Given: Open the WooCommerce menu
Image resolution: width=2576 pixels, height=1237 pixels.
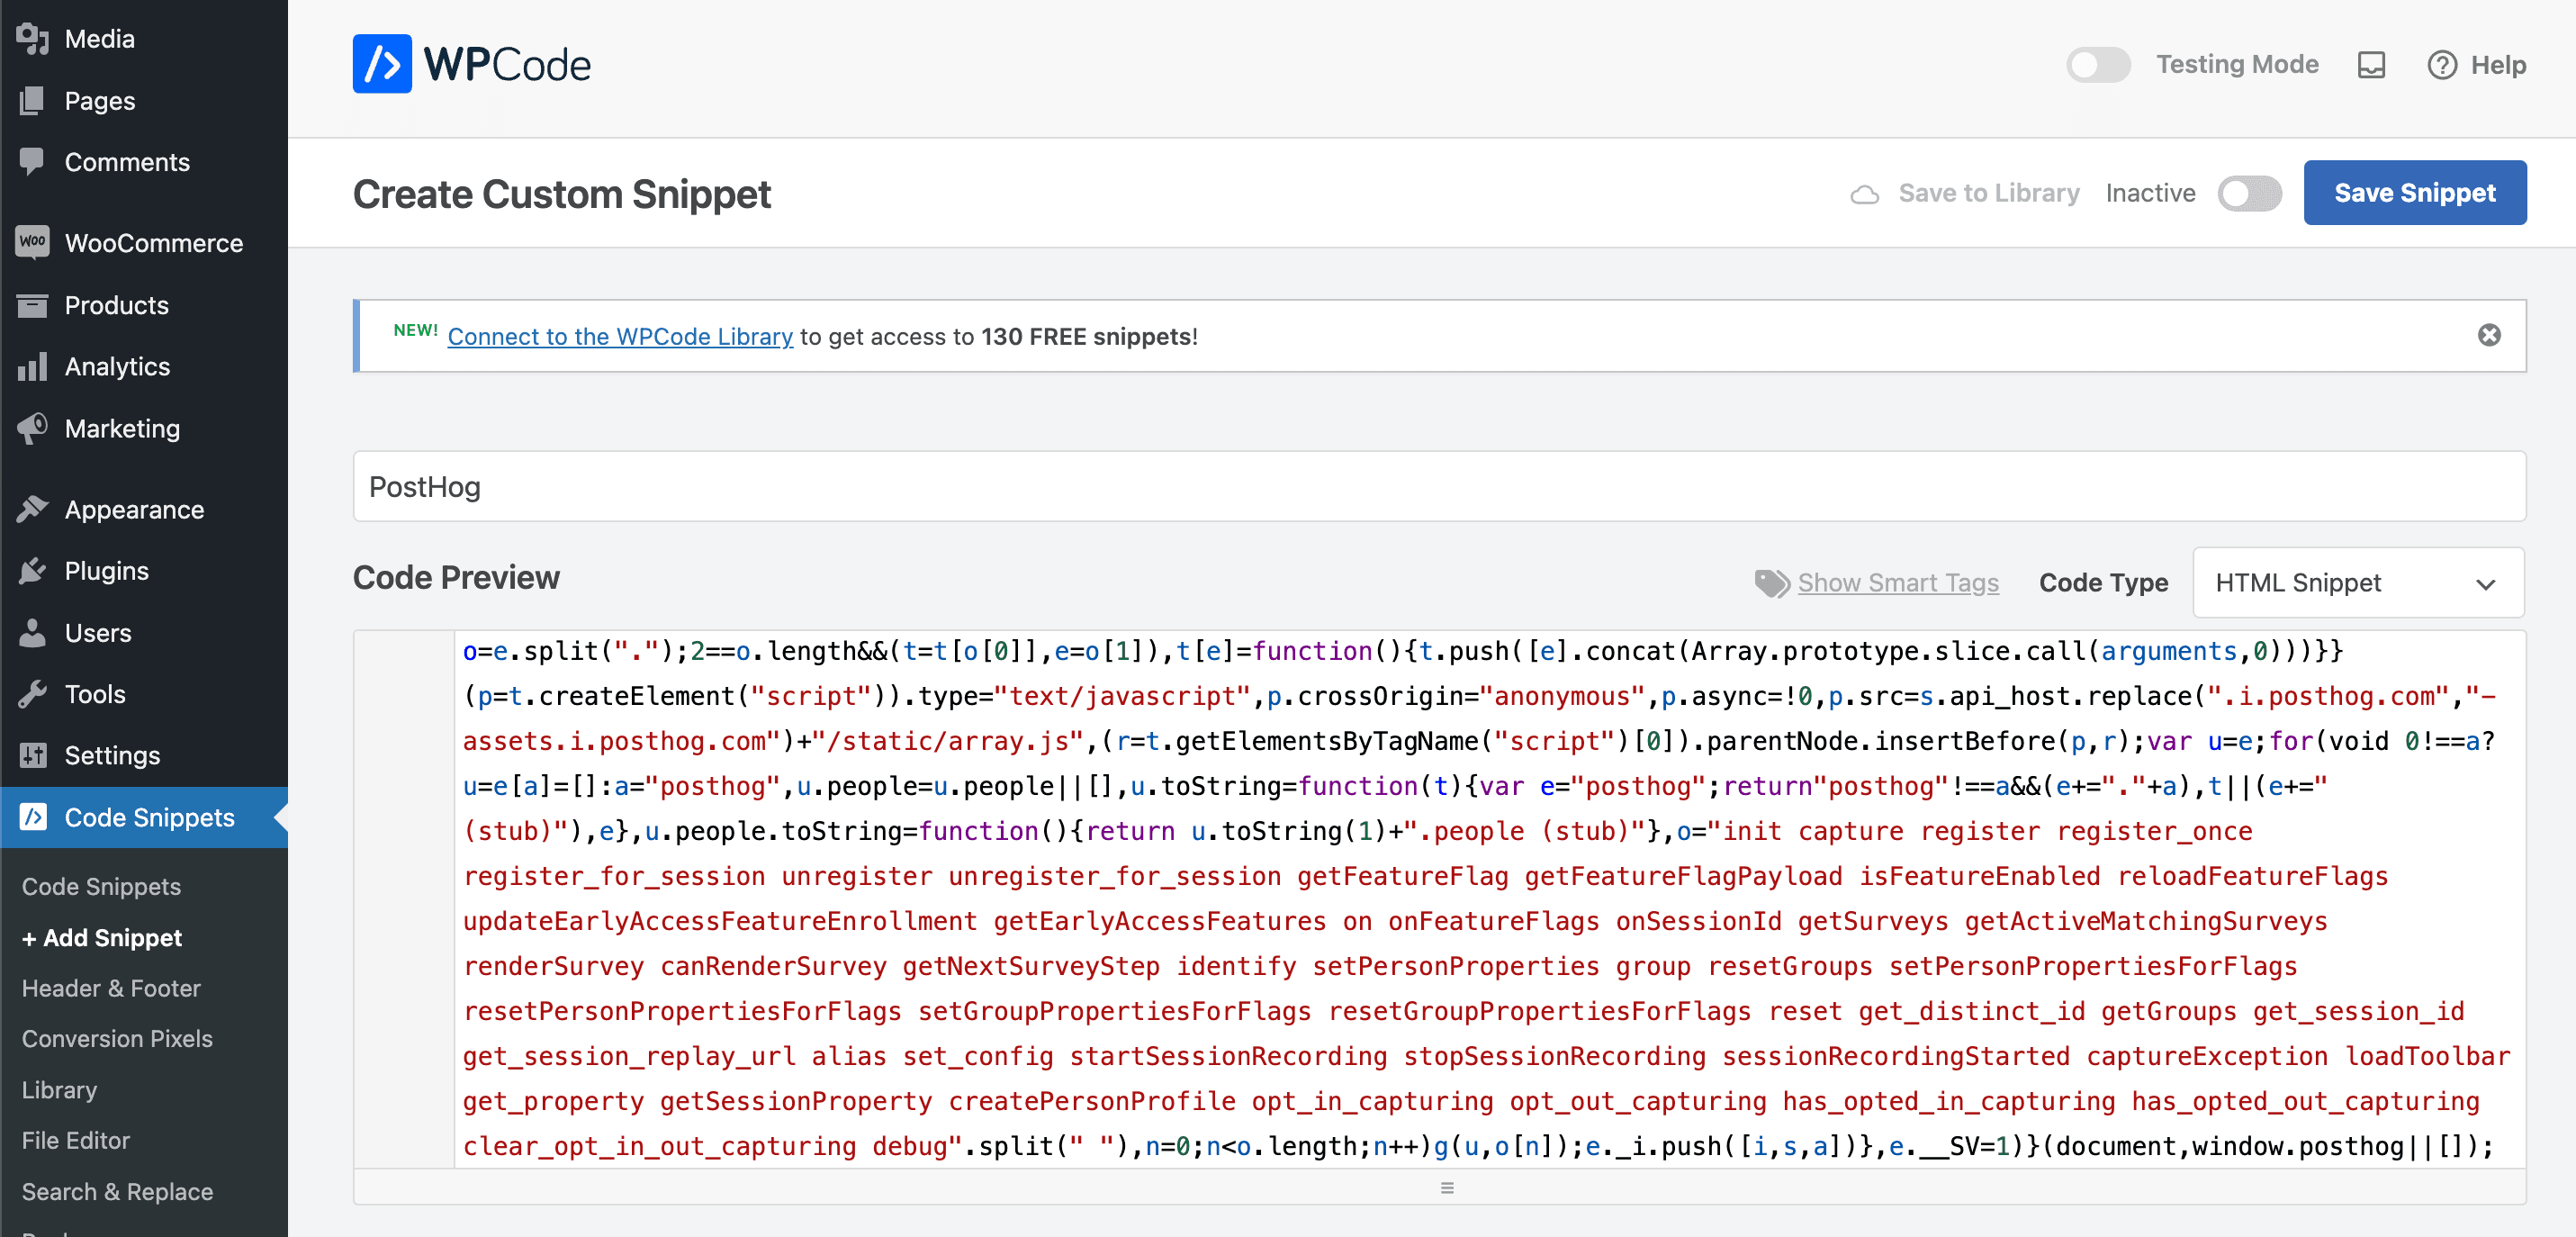Looking at the screenshot, I should point(144,243).
